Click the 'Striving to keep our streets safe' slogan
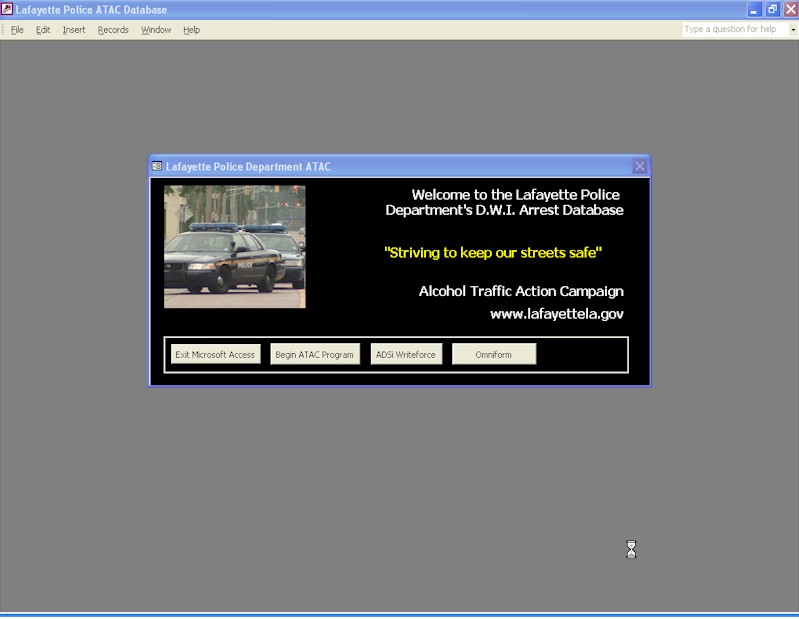Viewport: 799px width, 619px height. pos(493,253)
